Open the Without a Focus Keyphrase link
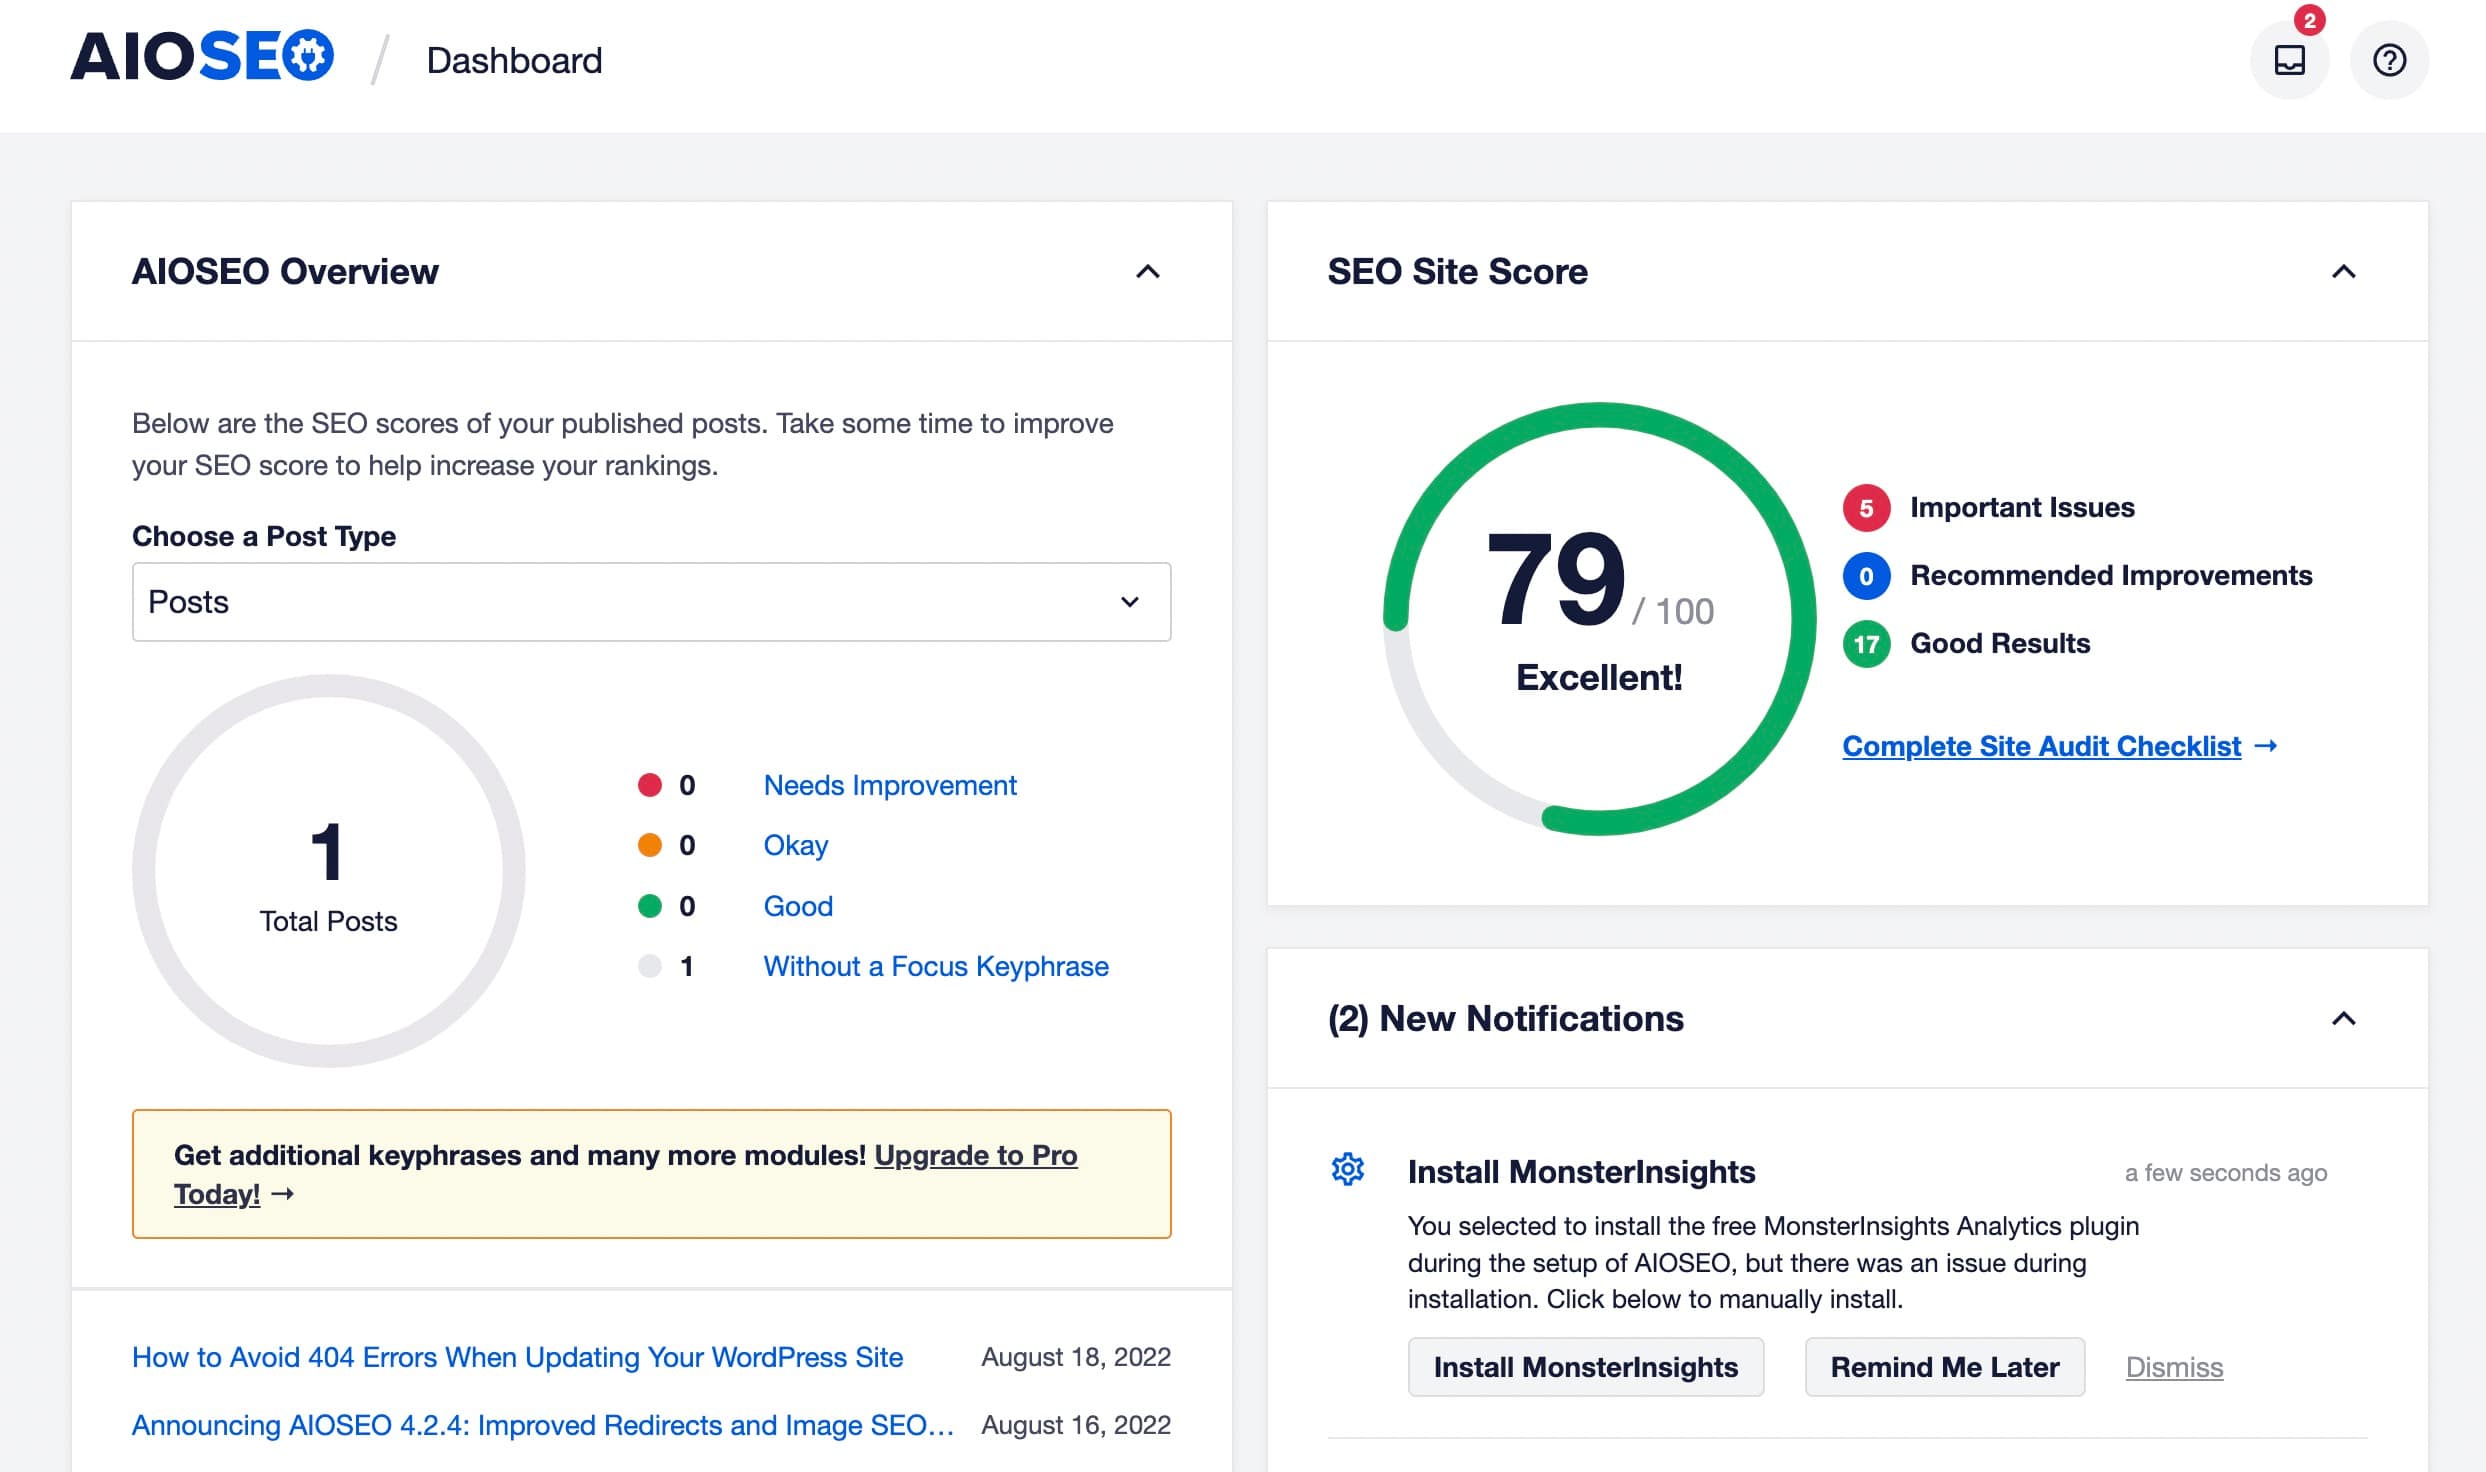 [935, 966]
